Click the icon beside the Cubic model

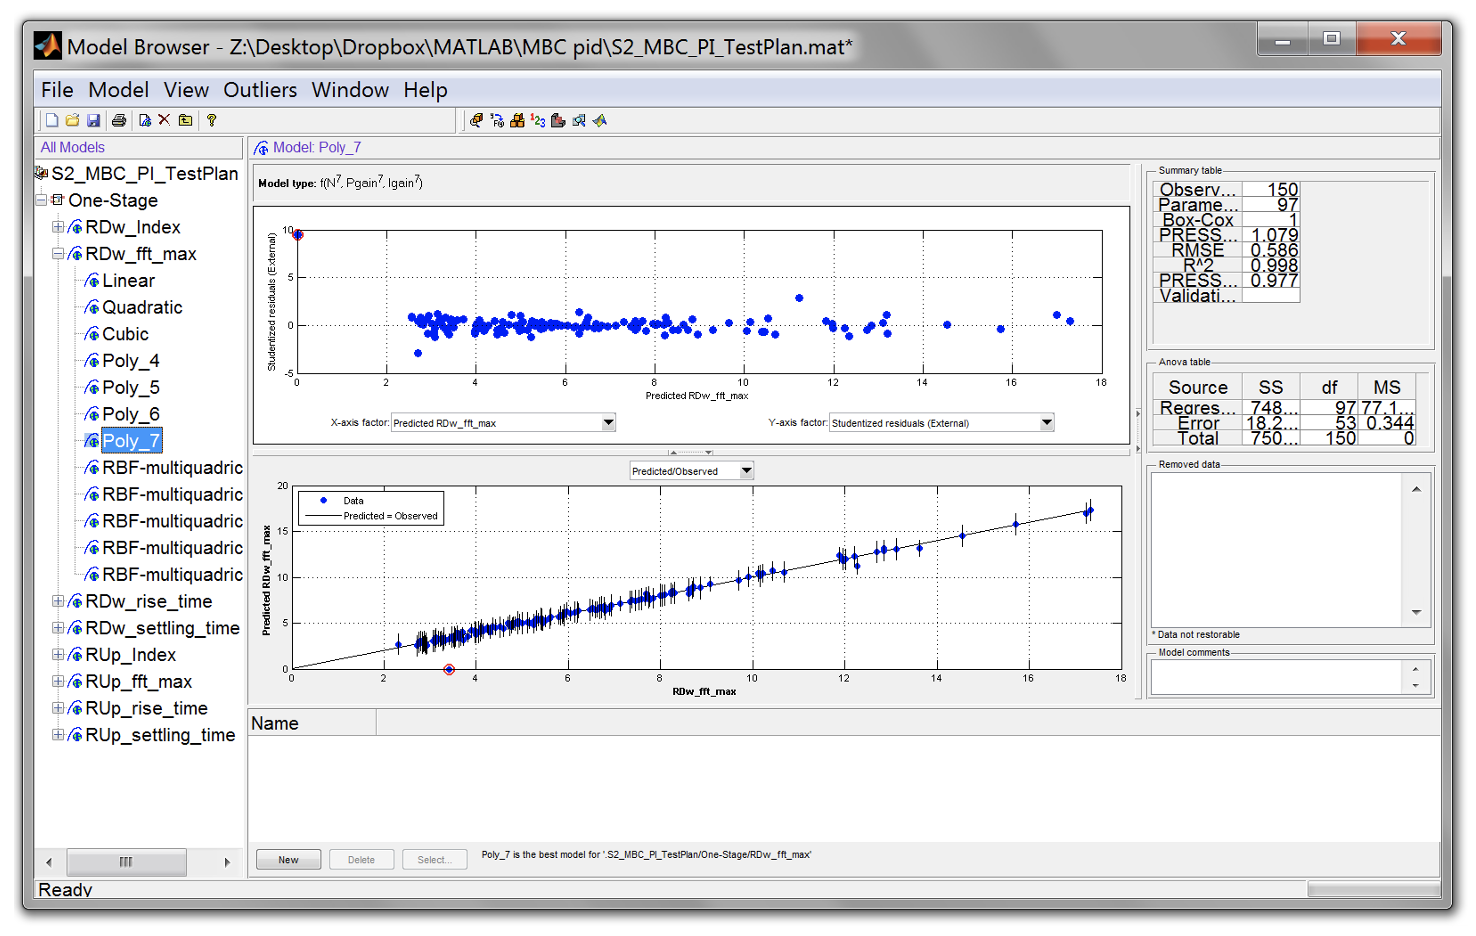[92, 334]
